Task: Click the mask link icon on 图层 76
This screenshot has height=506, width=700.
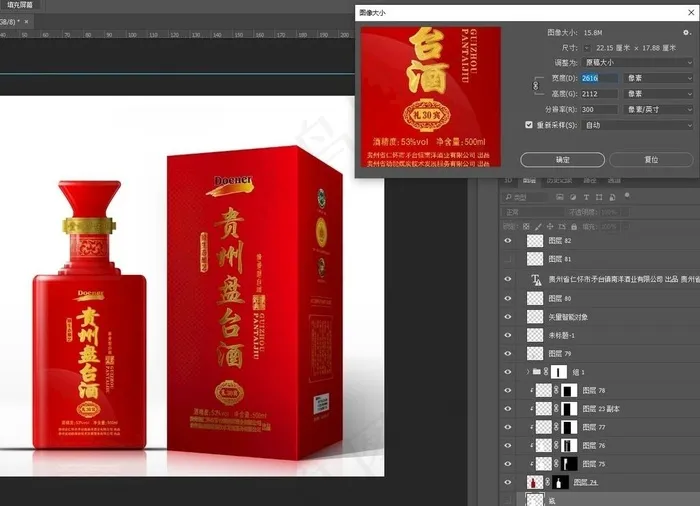Action: 556,446
